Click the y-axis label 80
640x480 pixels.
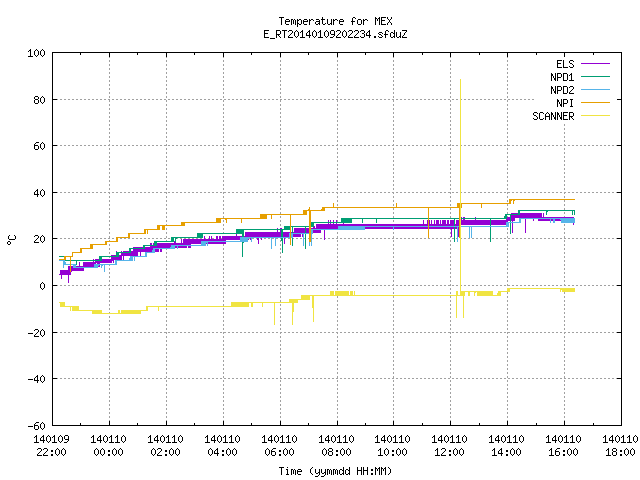pyautogui.click(x=40, y=100)
